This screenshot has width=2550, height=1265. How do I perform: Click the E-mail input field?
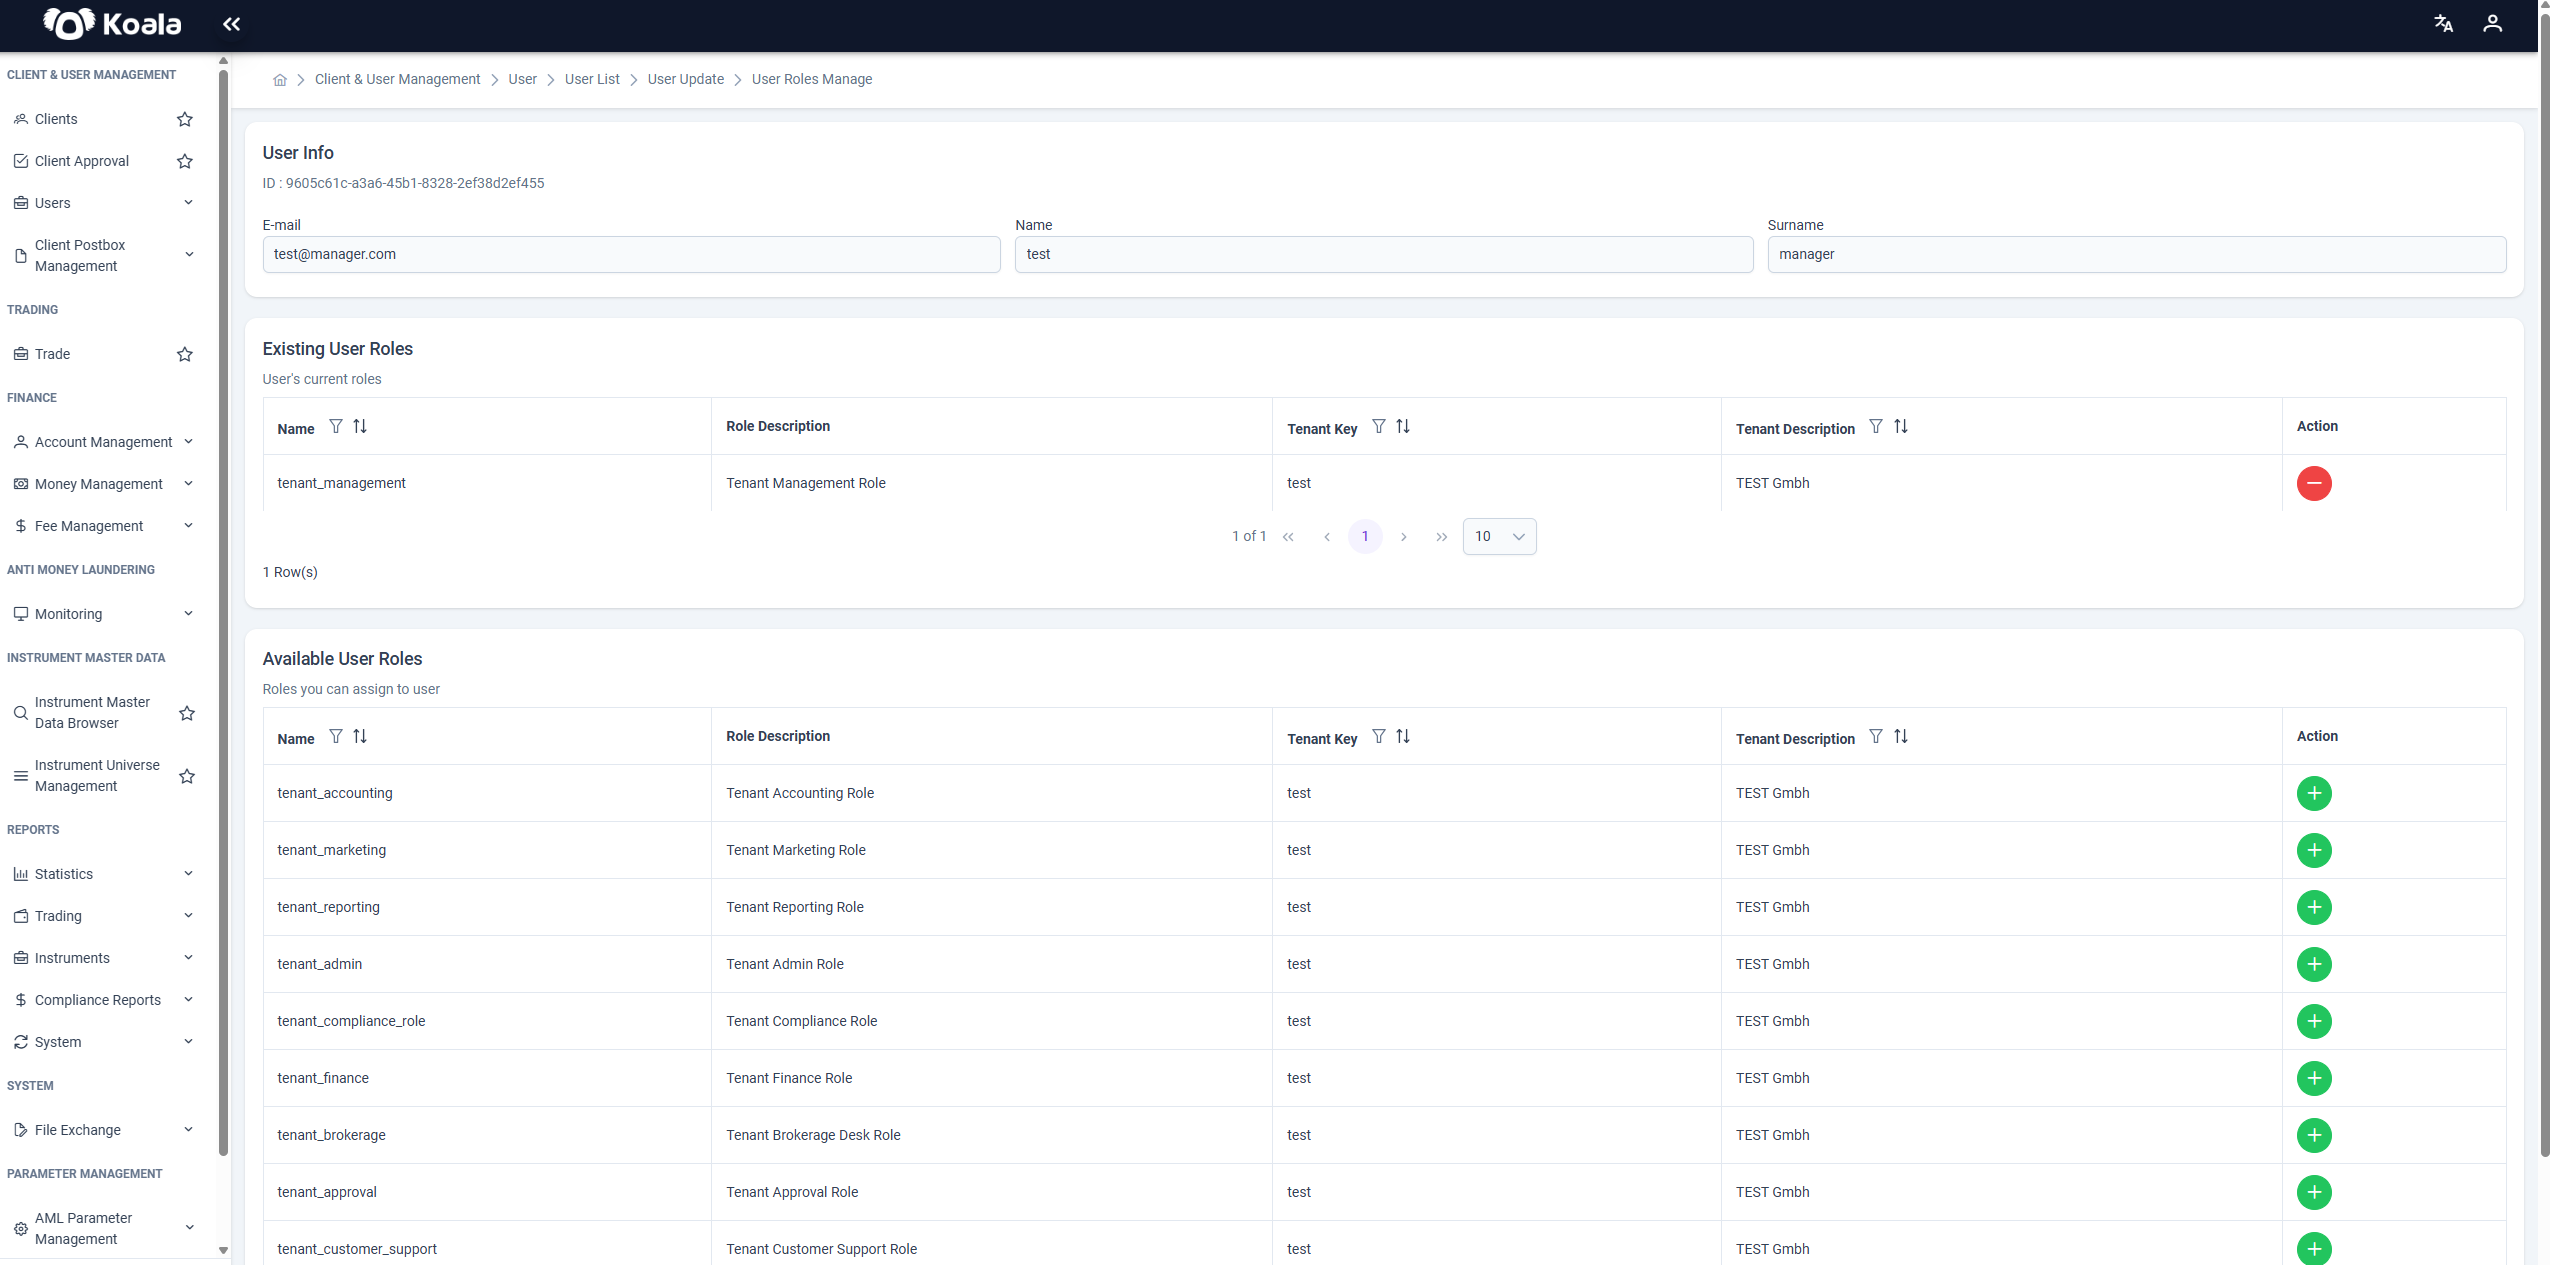(x=631, y=254)
